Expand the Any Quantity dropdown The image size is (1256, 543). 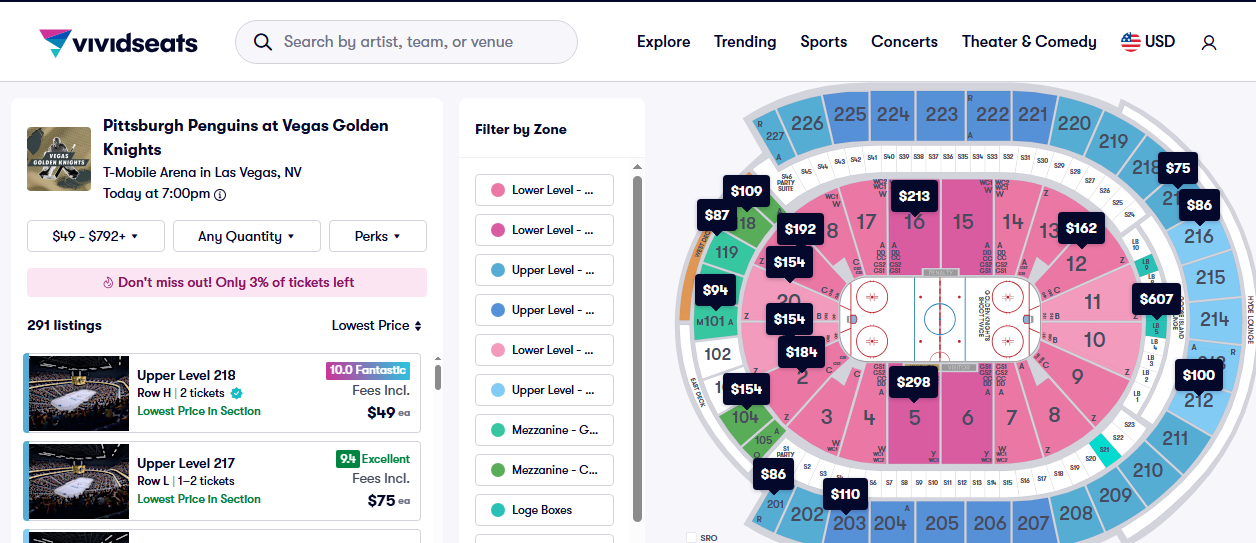[246, 236]
